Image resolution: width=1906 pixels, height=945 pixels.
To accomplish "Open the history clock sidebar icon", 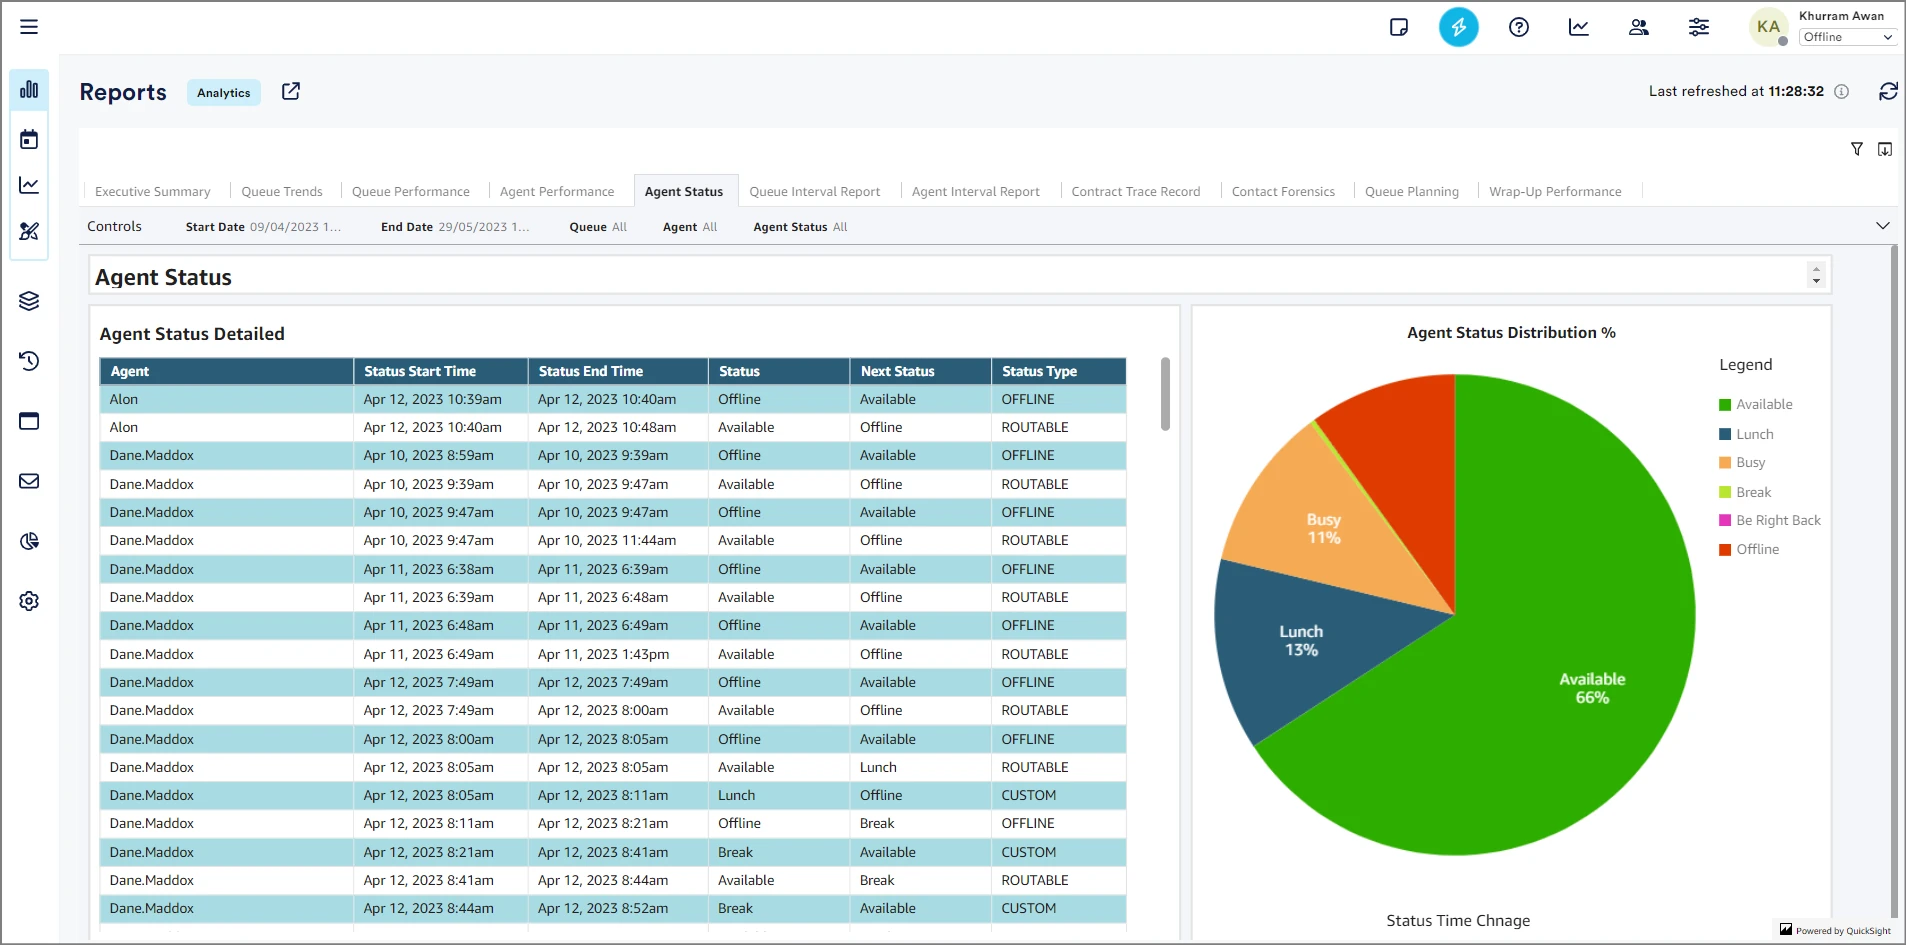I will [x=29, y=361].
